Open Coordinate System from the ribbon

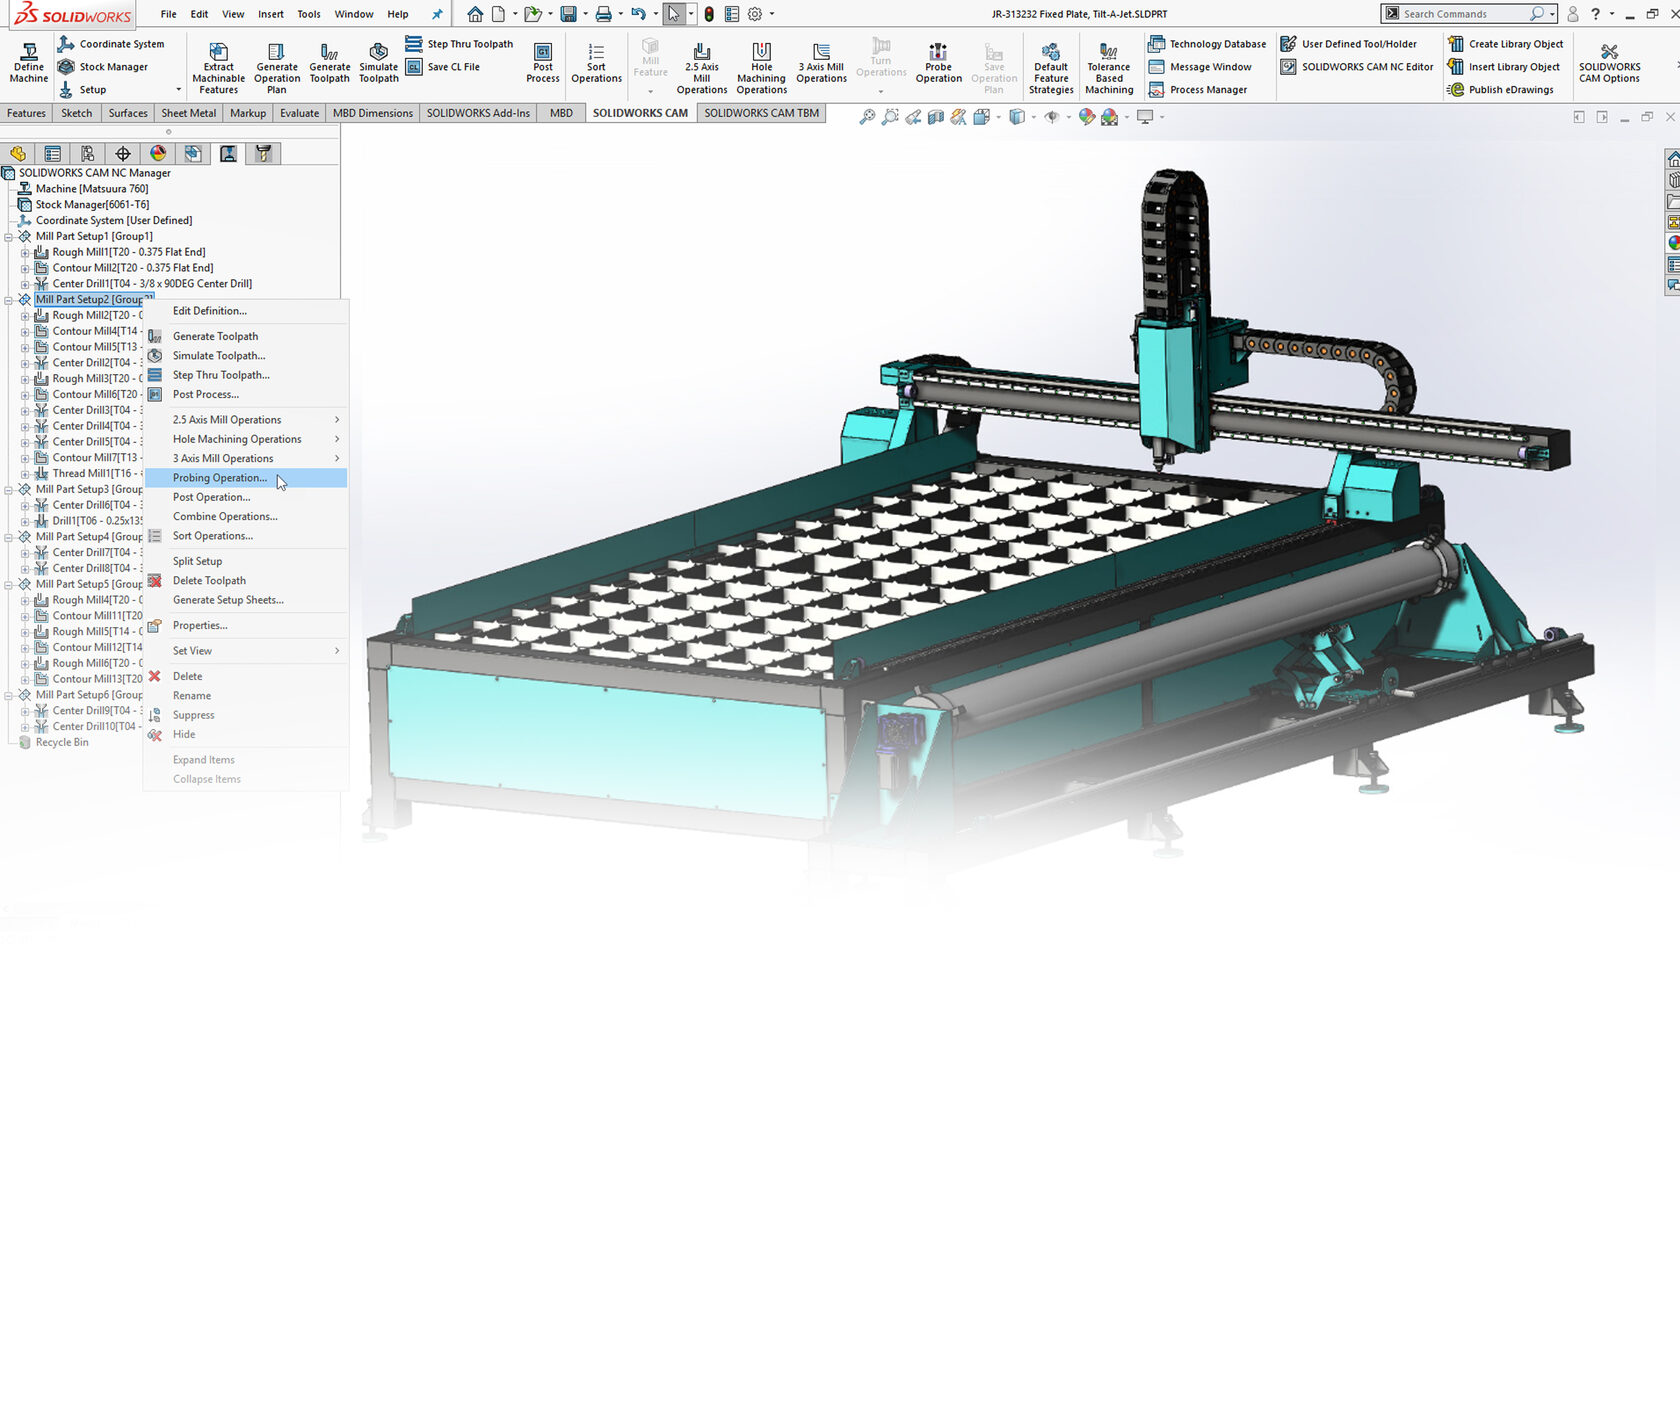click(x=111, y=44)
